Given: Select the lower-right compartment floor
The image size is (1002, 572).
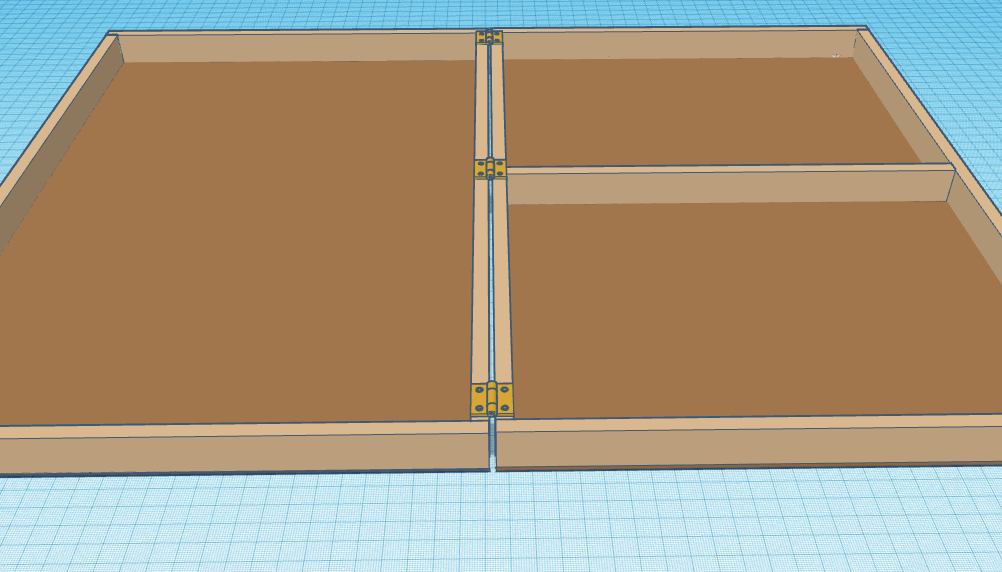Looking at the screenshot, I should click(740, 310).
